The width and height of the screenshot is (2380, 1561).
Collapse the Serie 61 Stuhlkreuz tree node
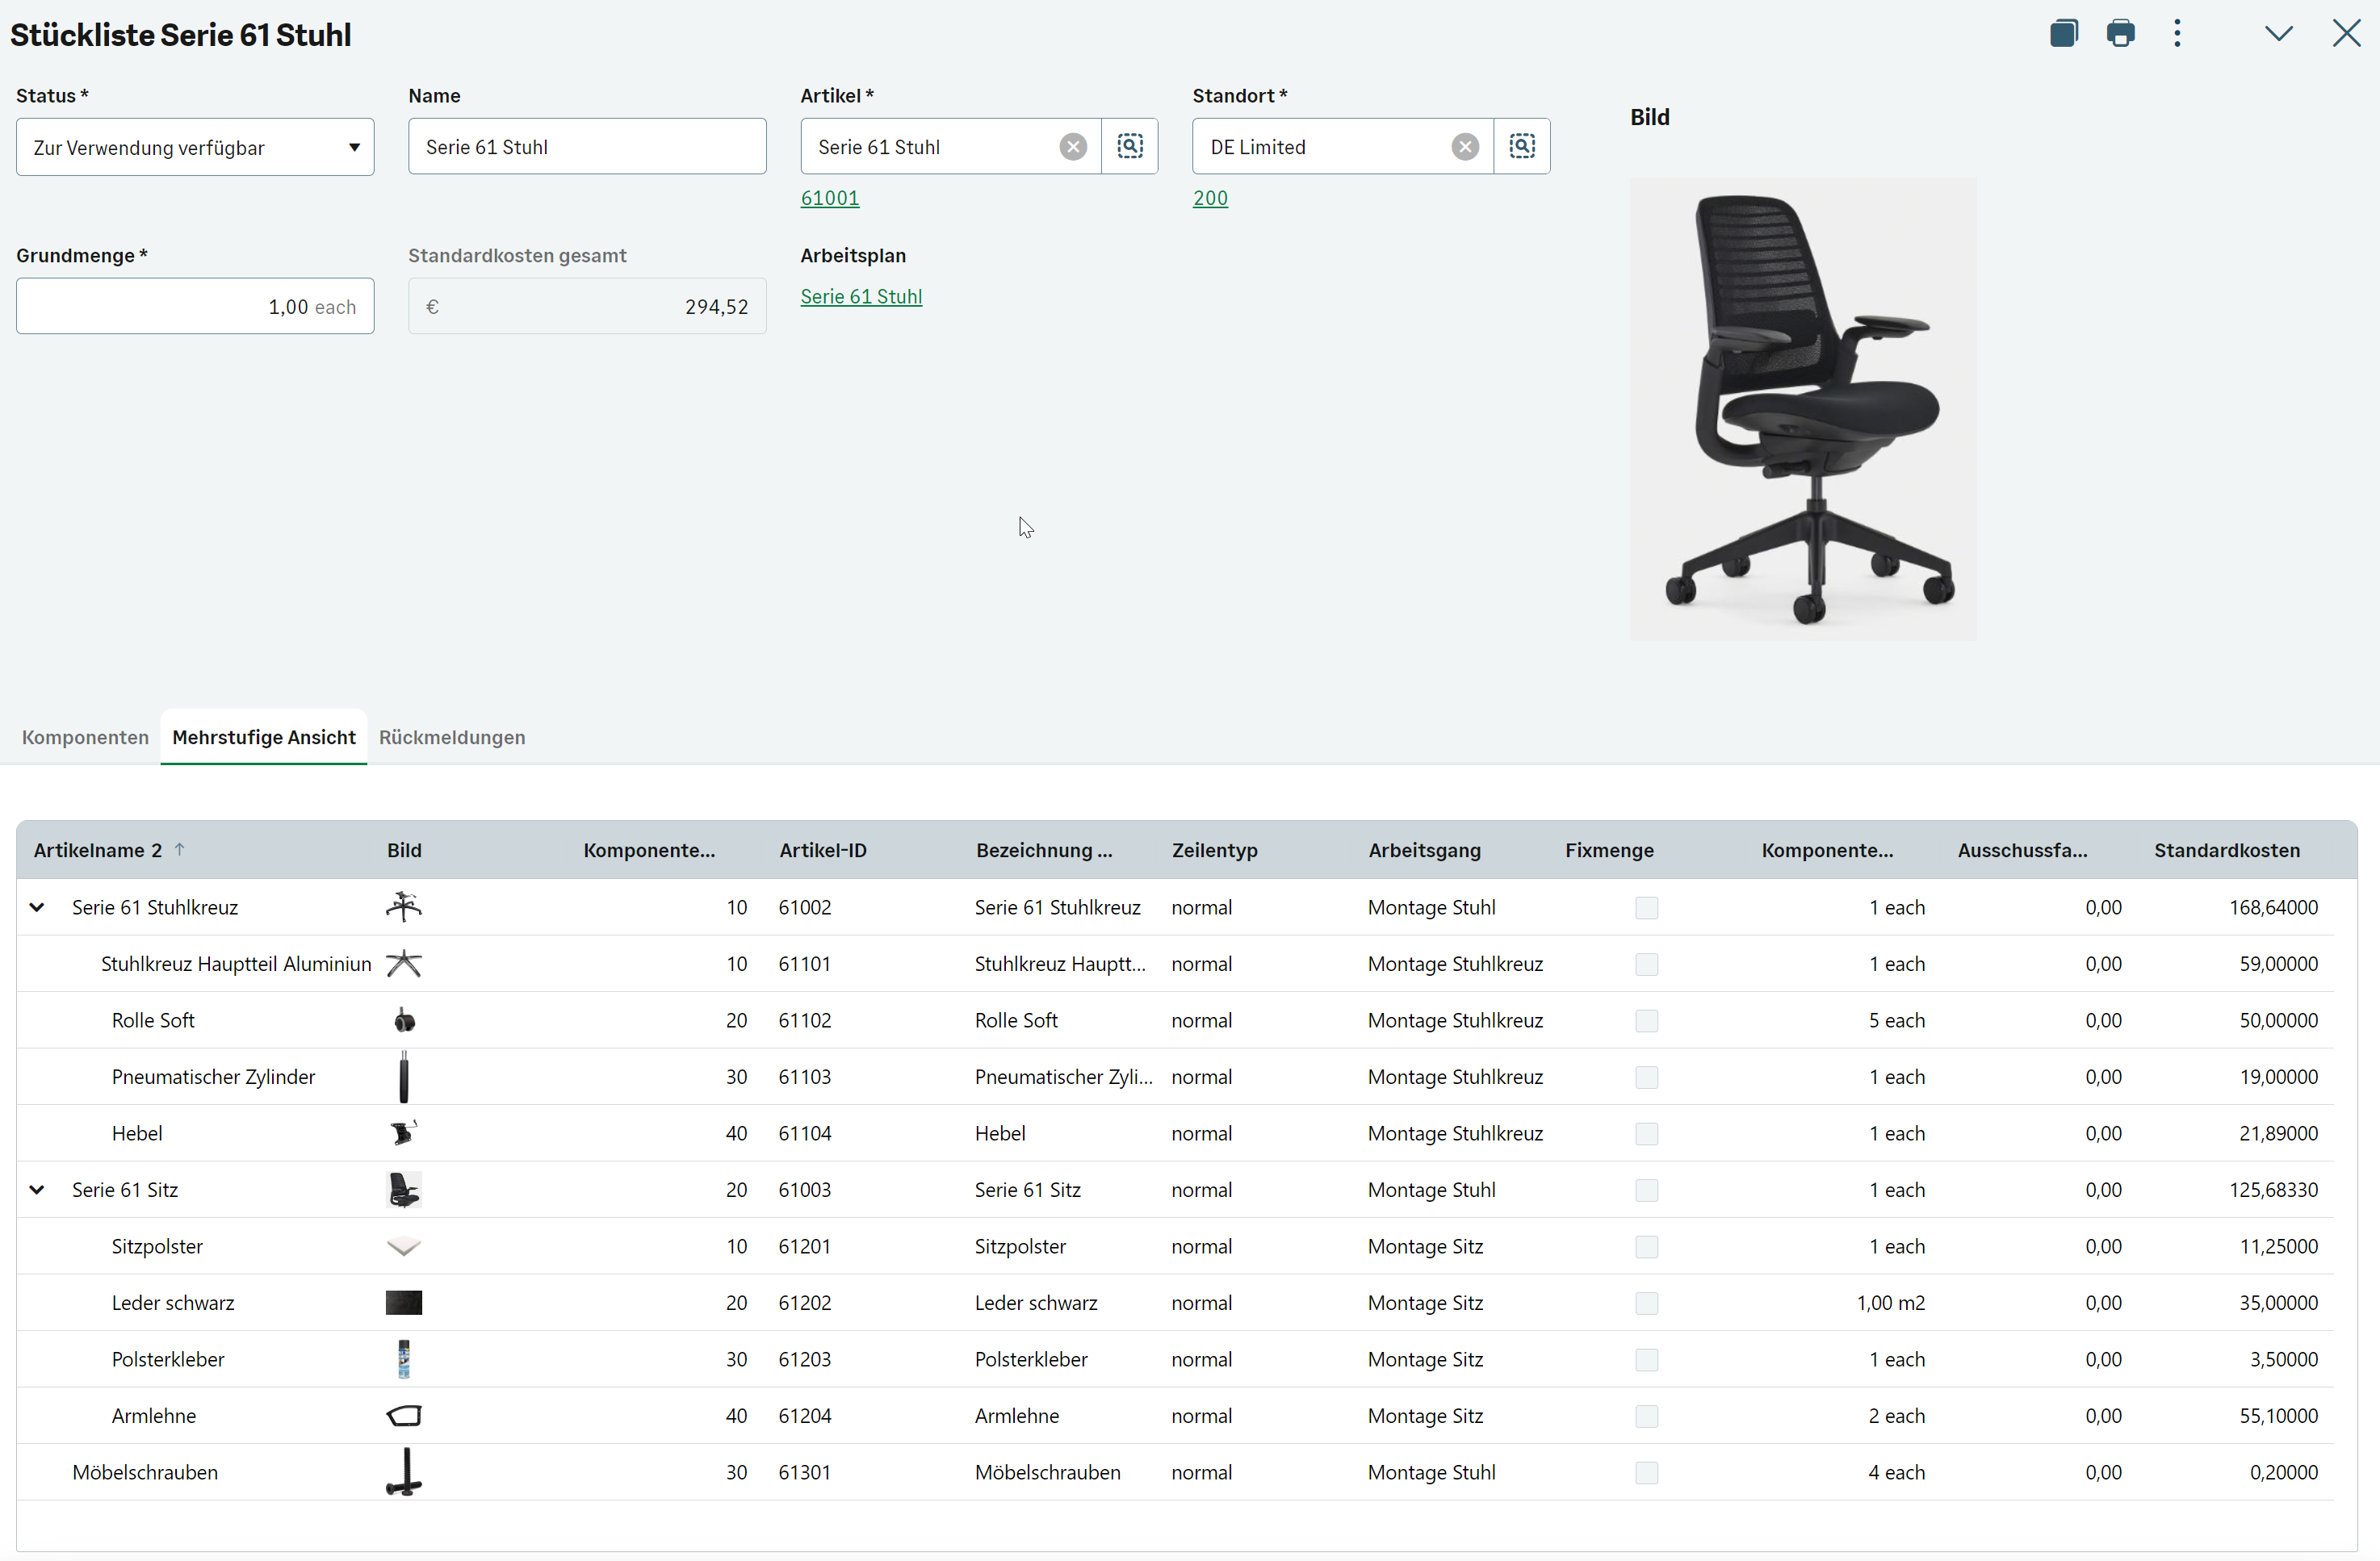click(37, 907)
